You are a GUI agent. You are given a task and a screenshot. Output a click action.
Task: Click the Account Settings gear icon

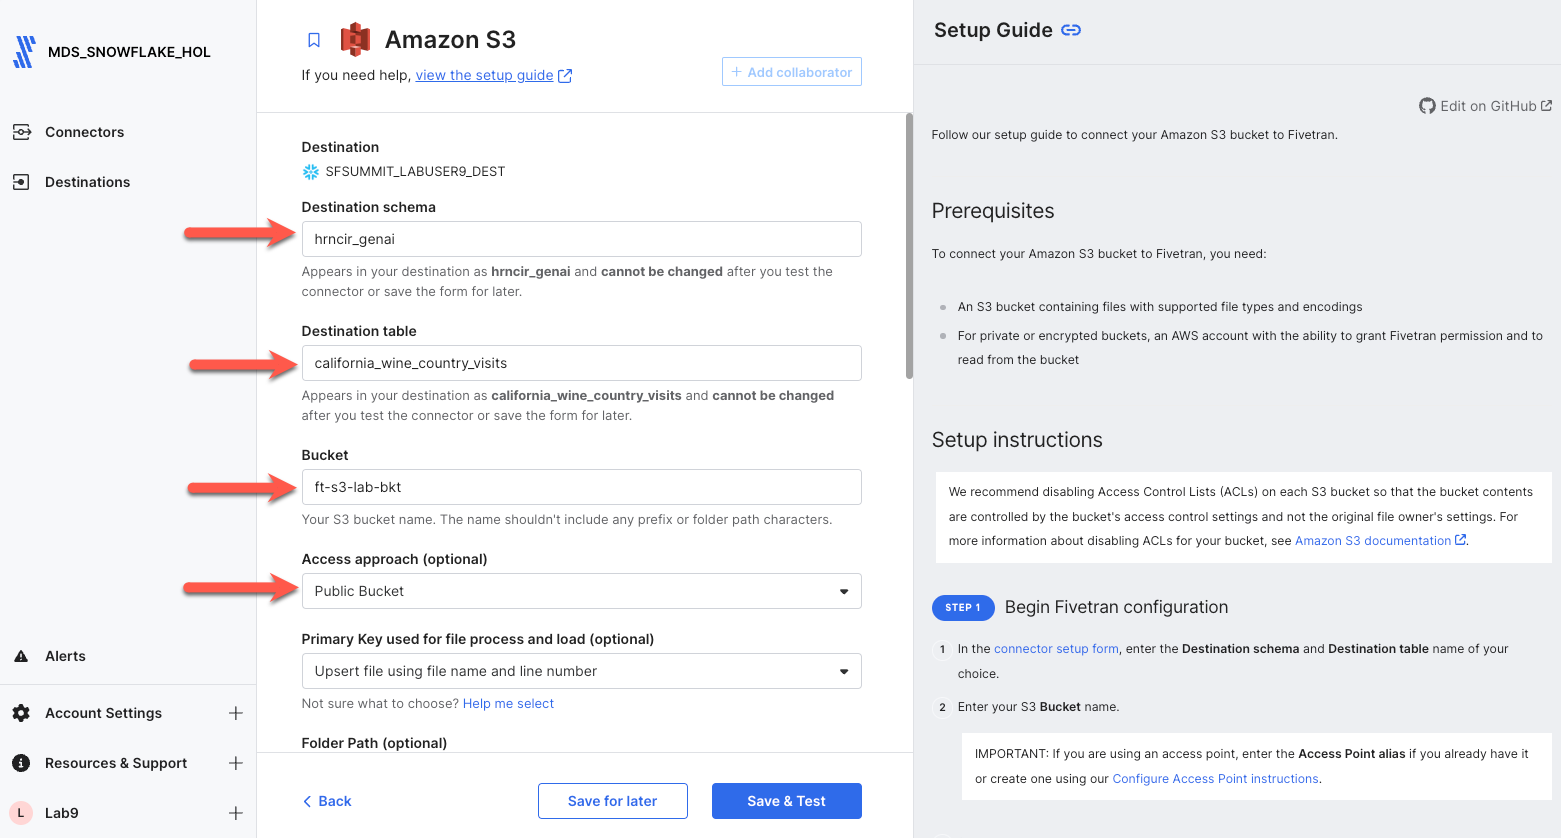21,713
